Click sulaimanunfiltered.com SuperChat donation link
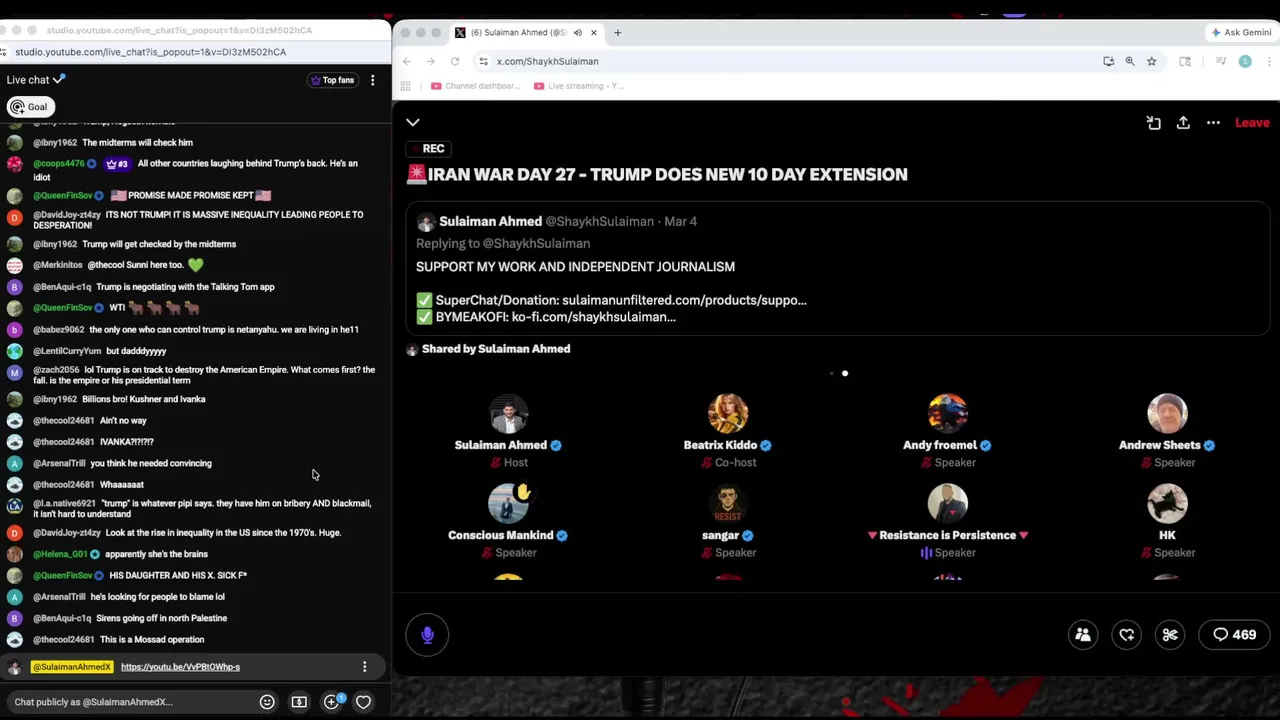 click(684, 300)
